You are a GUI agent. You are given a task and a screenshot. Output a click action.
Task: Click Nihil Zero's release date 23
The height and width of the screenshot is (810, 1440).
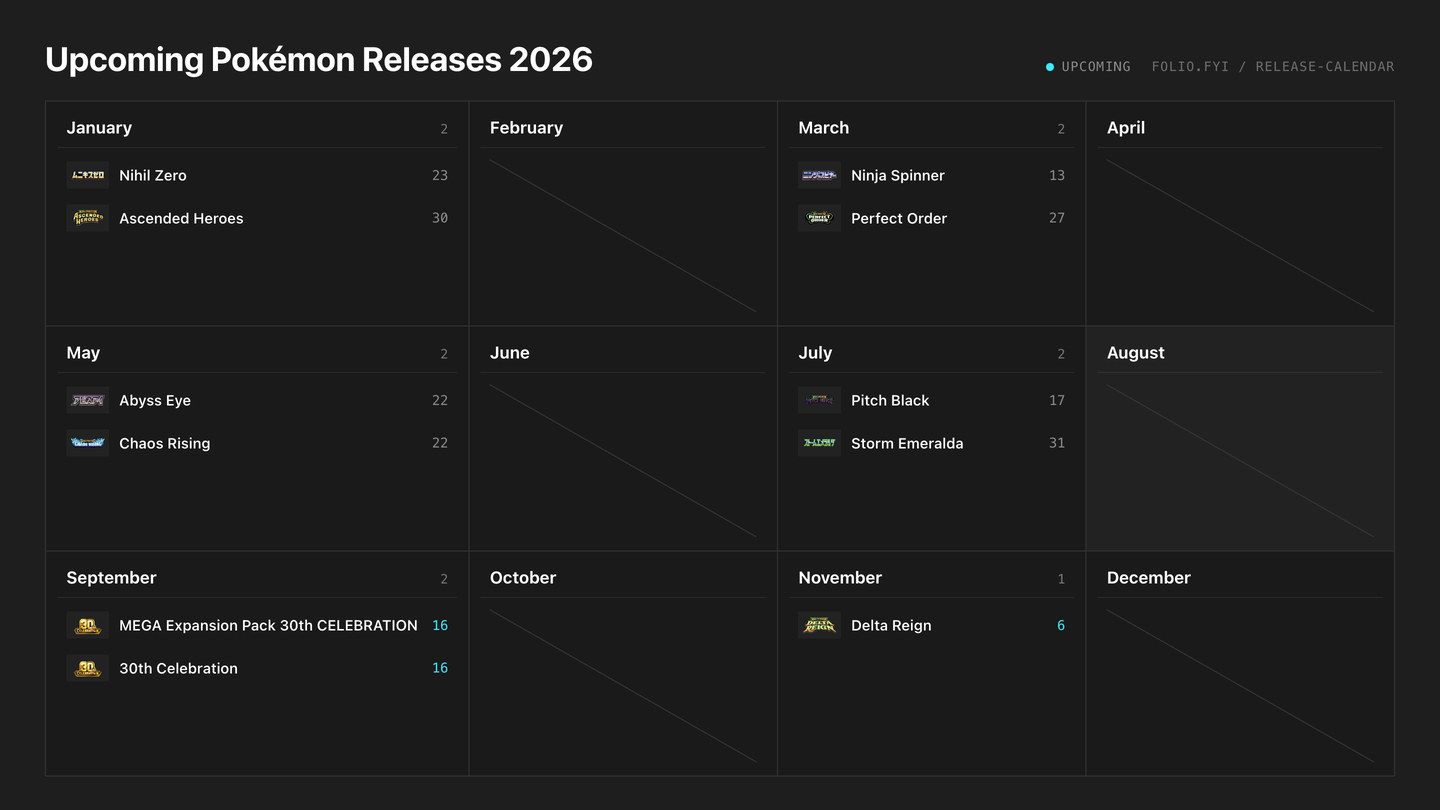[x=440, y=175]
